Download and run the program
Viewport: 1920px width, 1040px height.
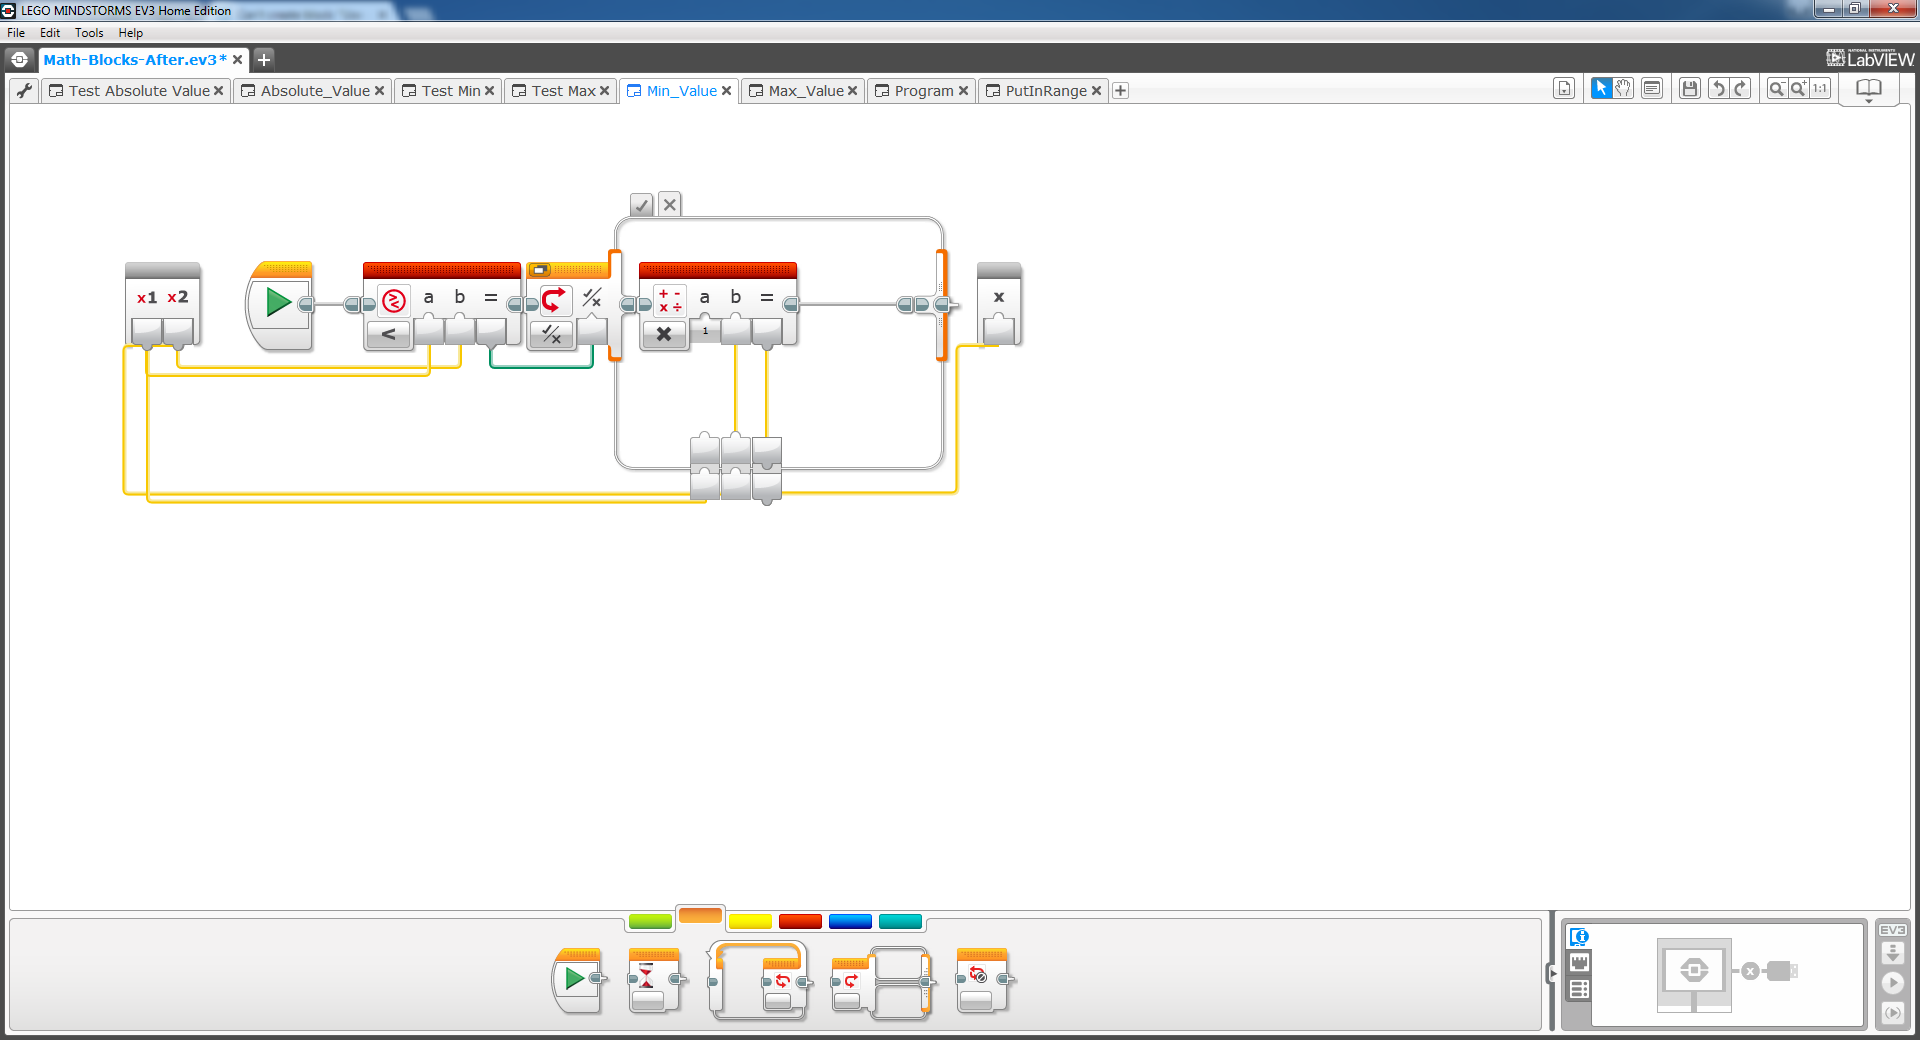click(1892, 983)
